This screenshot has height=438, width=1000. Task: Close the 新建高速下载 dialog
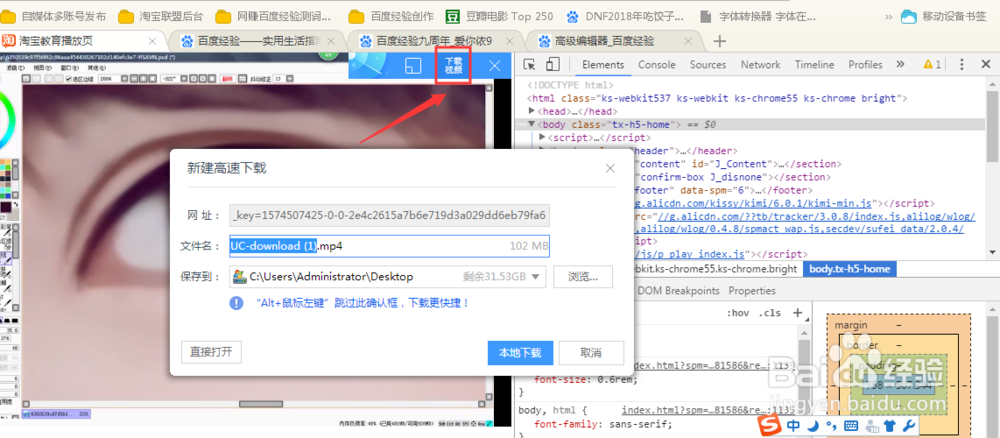[610, 168]
